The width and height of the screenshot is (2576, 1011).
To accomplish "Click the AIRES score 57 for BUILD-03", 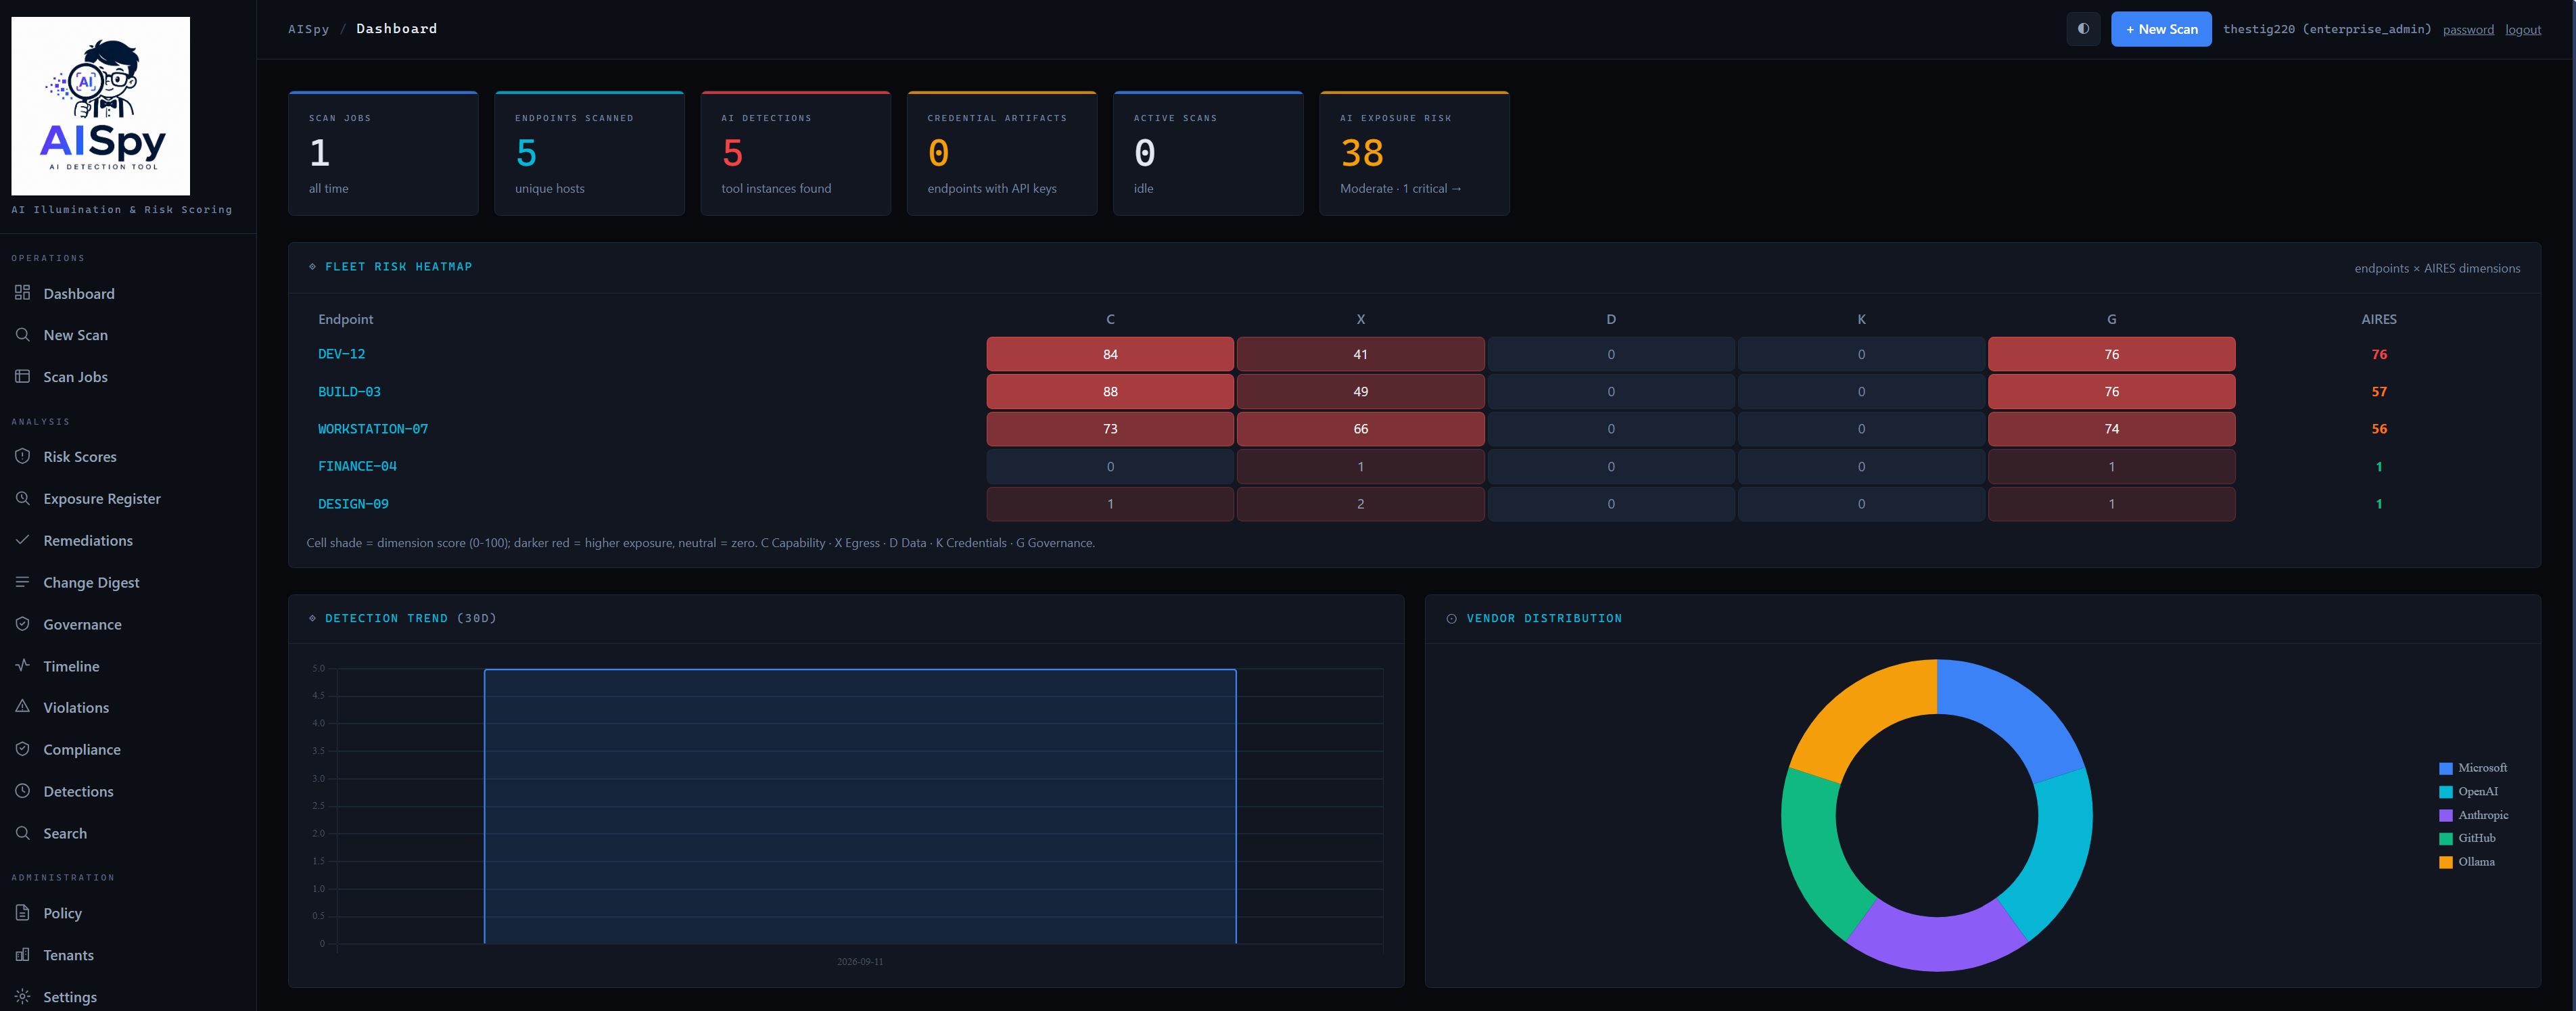I will click(x=2379, y=392).
